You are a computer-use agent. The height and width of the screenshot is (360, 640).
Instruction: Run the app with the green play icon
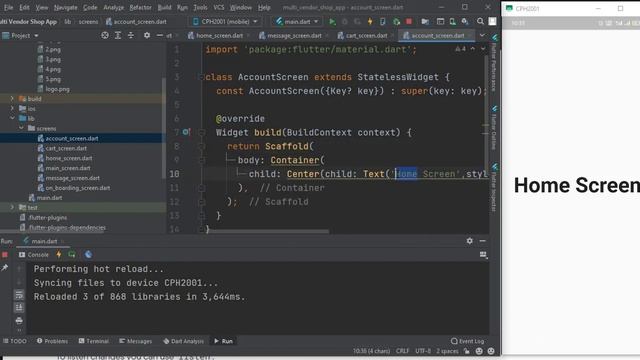tap(332, 22)
